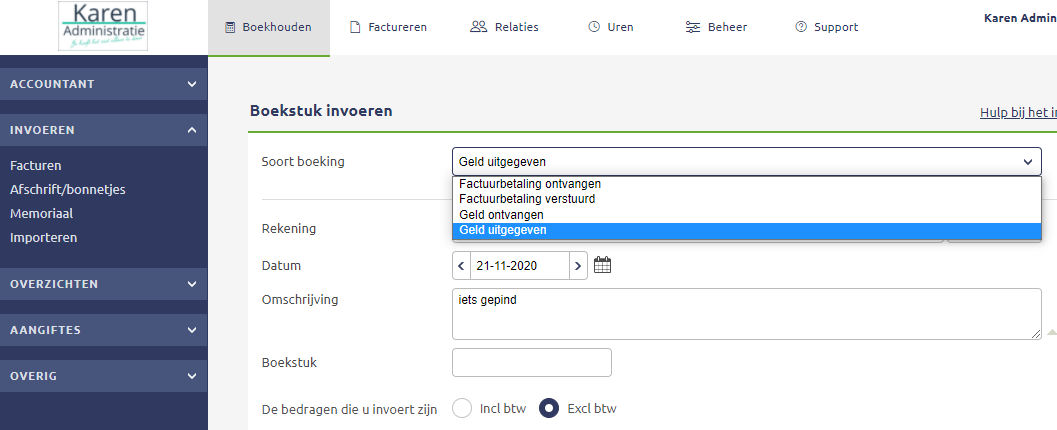Open the Support tab
Screen dimensions: 1057x430
(826, 27)
